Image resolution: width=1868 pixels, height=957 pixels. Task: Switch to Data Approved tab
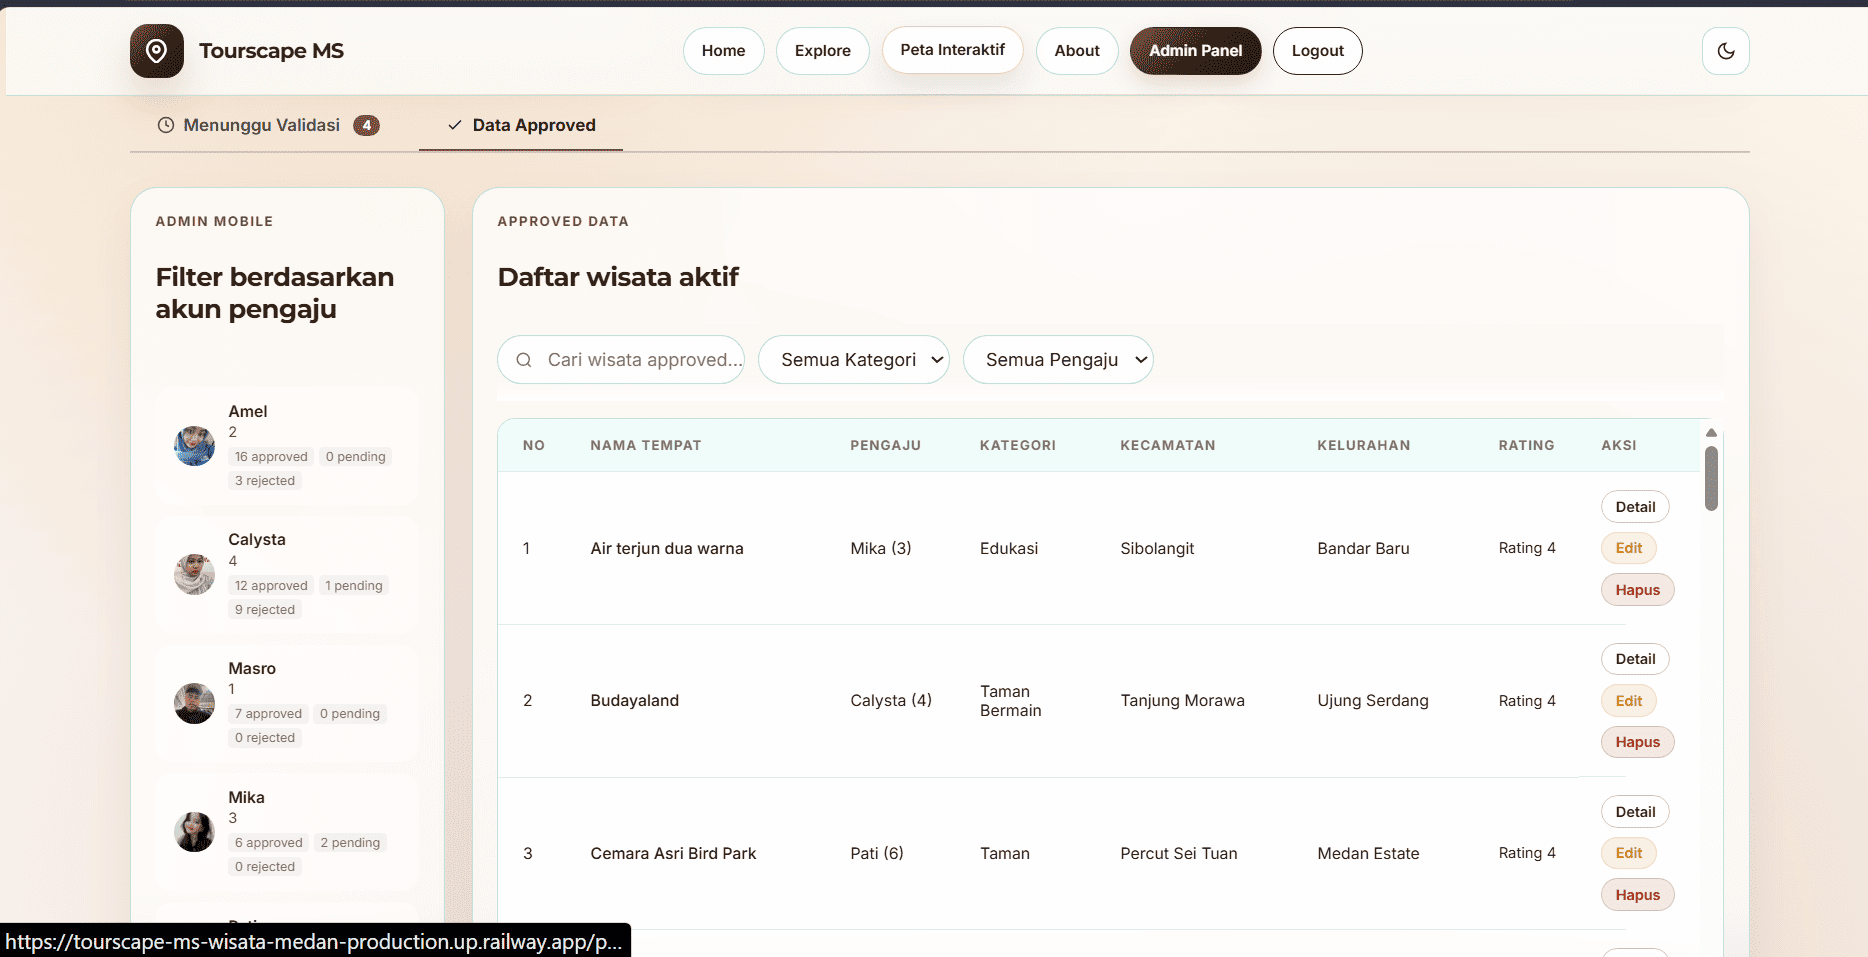point(521,125)
